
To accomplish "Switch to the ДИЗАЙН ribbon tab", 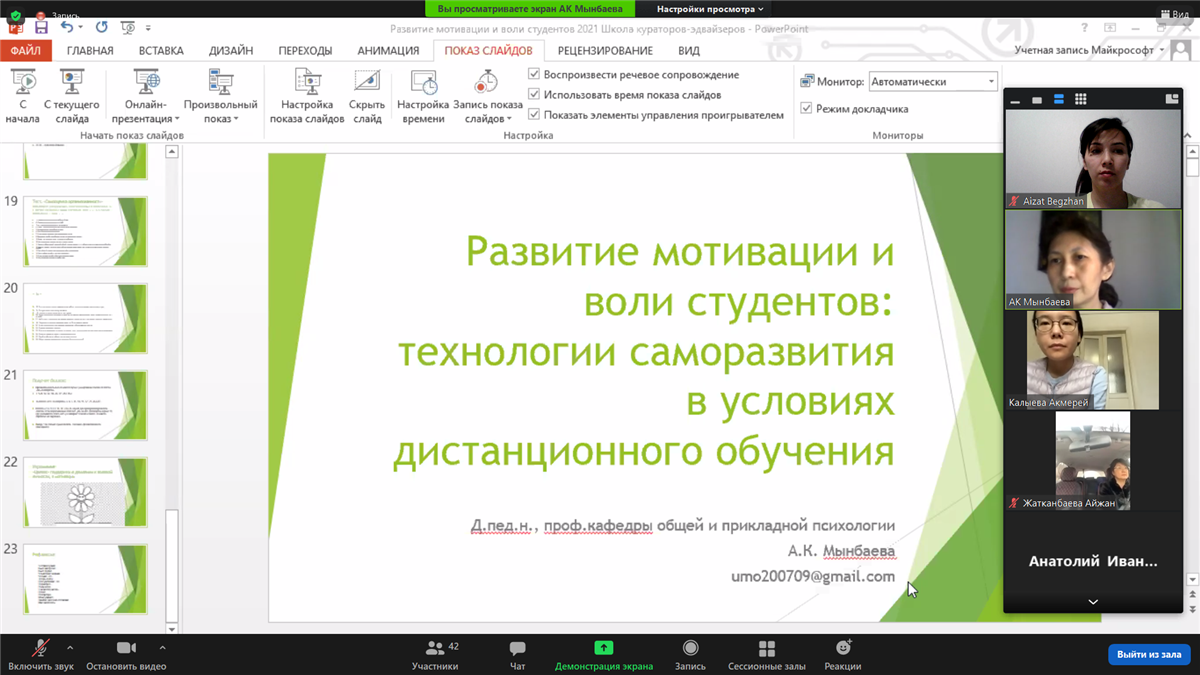I will point(231,51).
